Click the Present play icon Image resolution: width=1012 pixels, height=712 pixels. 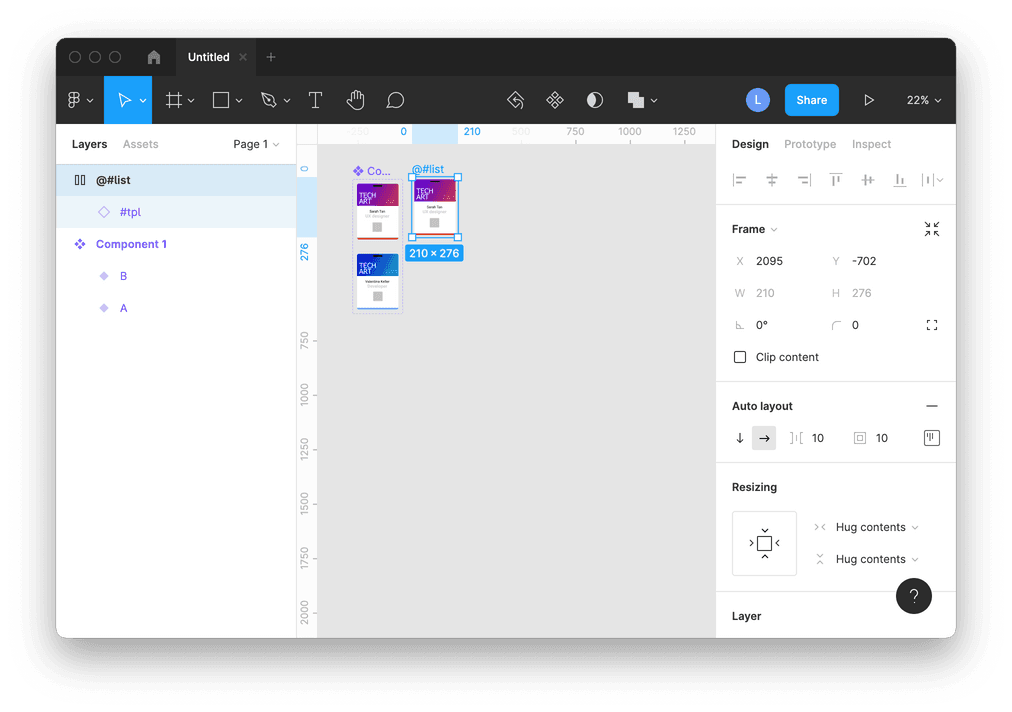pos(869,100)
